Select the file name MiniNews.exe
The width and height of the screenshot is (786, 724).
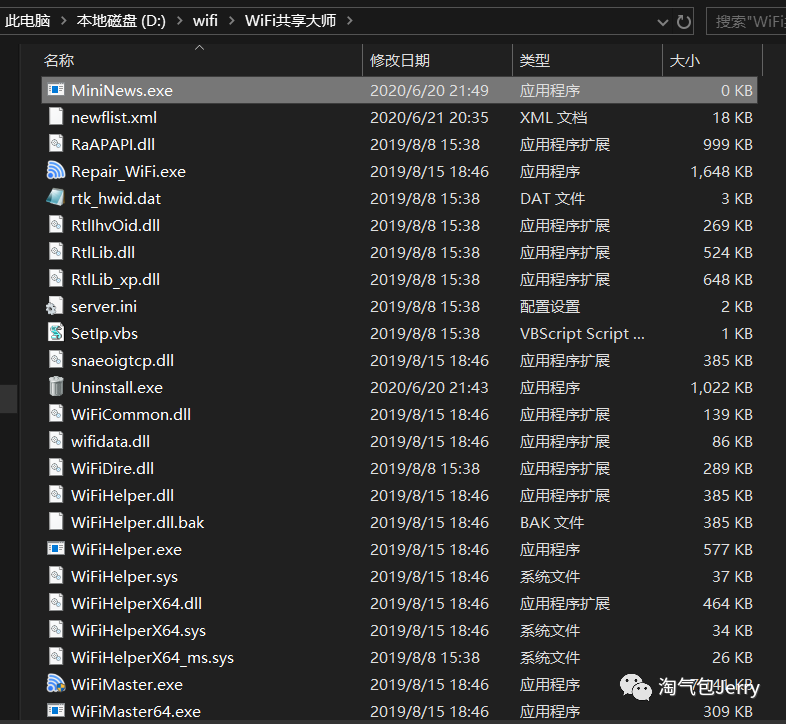122,90
